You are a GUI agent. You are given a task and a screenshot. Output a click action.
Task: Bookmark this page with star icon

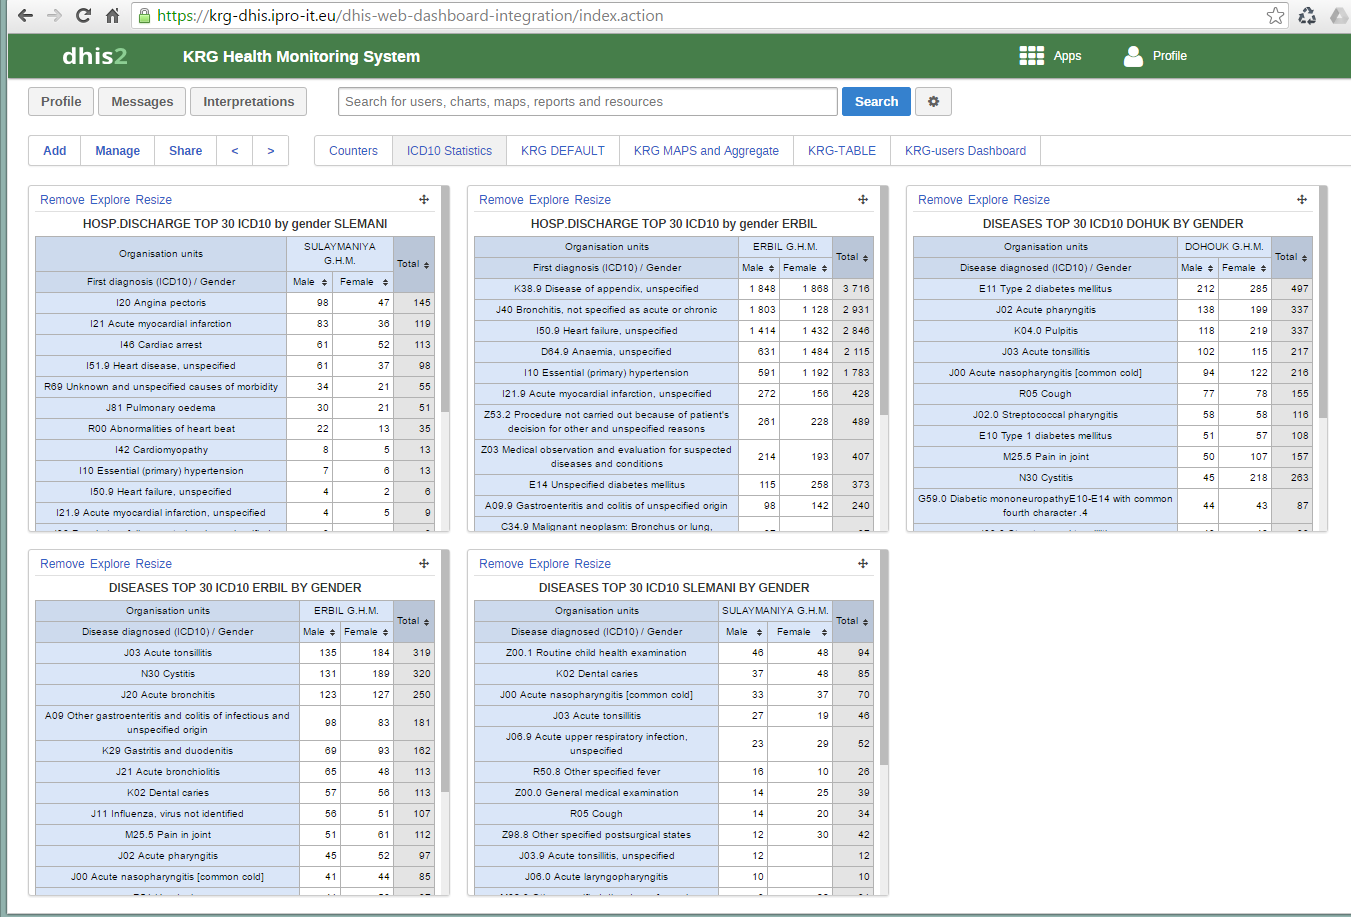pyautogui.click(x=1275, y=16)
